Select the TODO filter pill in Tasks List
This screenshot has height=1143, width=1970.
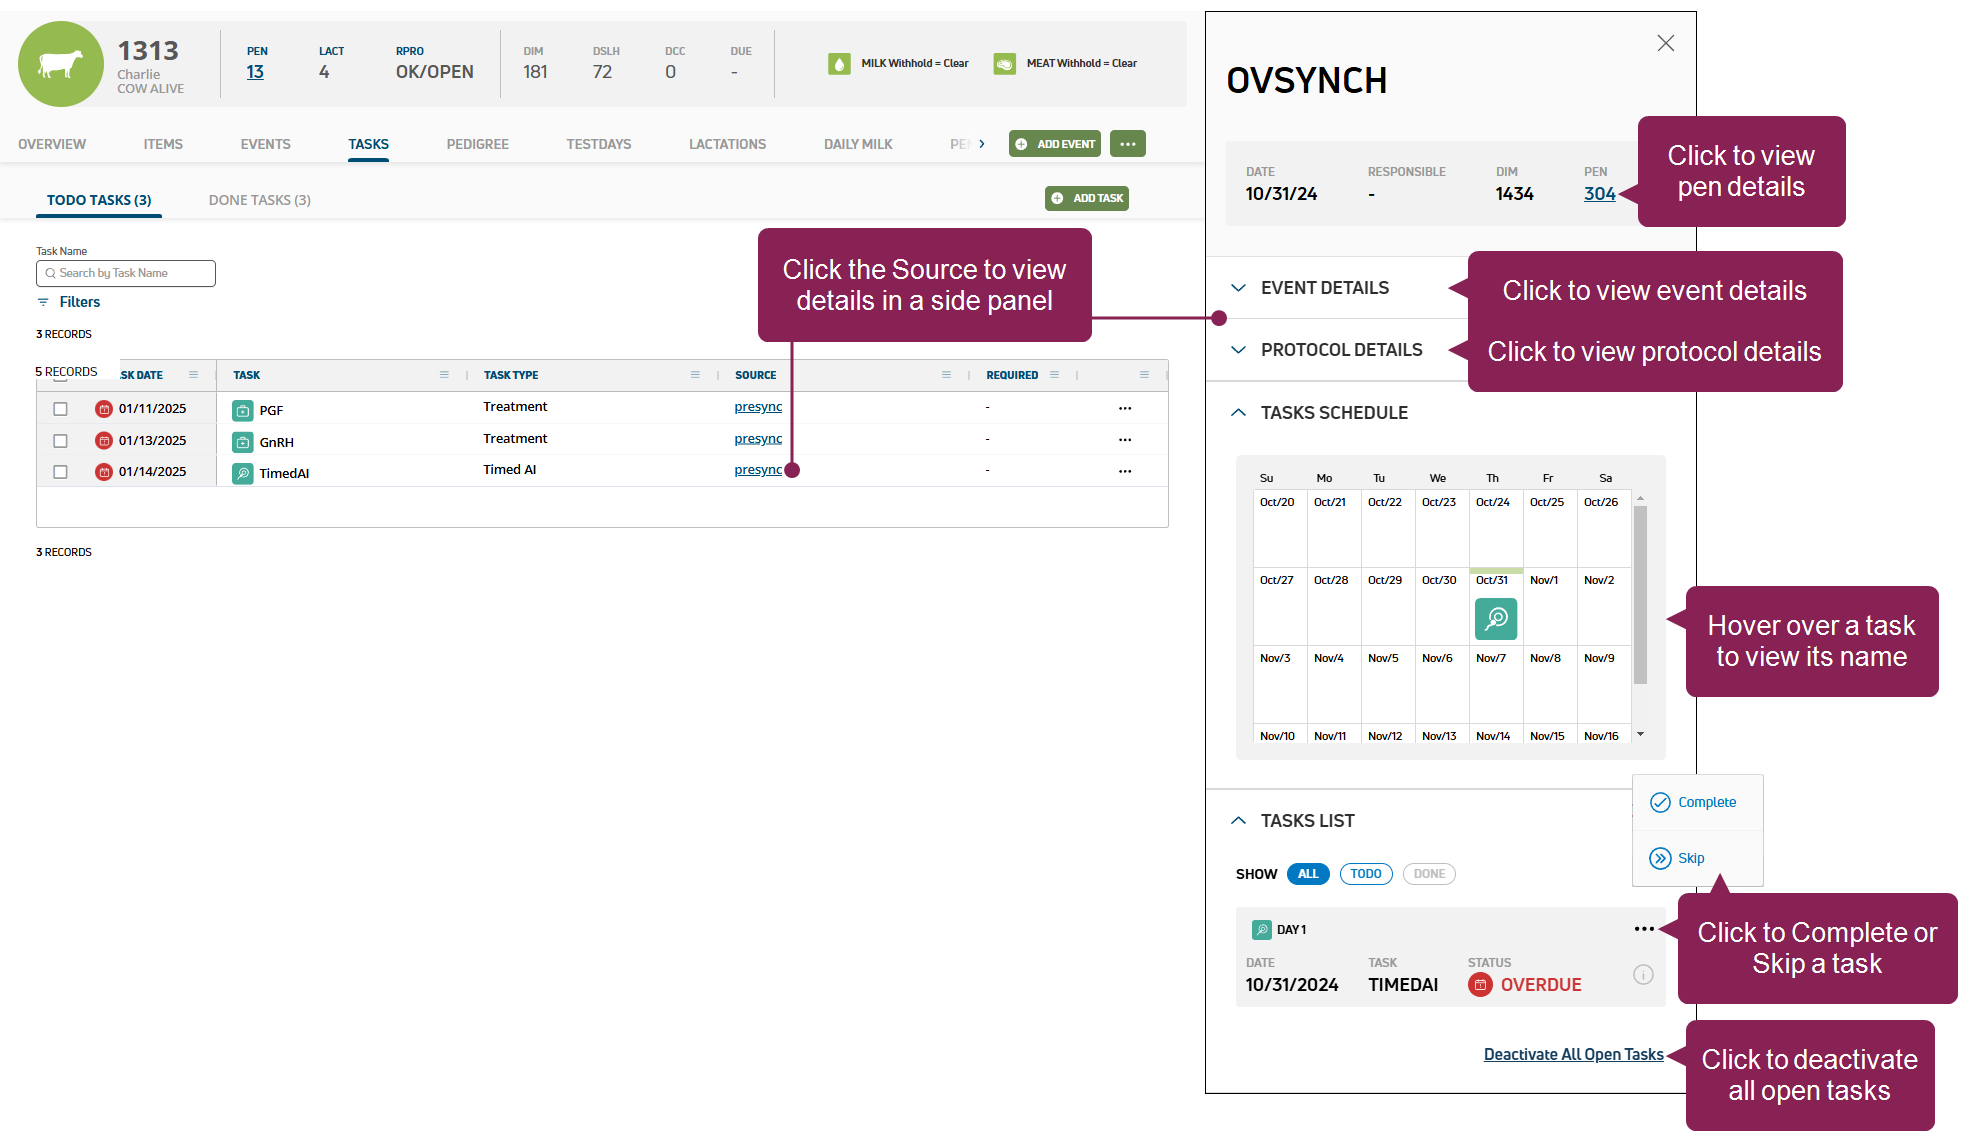(1365, 874)
